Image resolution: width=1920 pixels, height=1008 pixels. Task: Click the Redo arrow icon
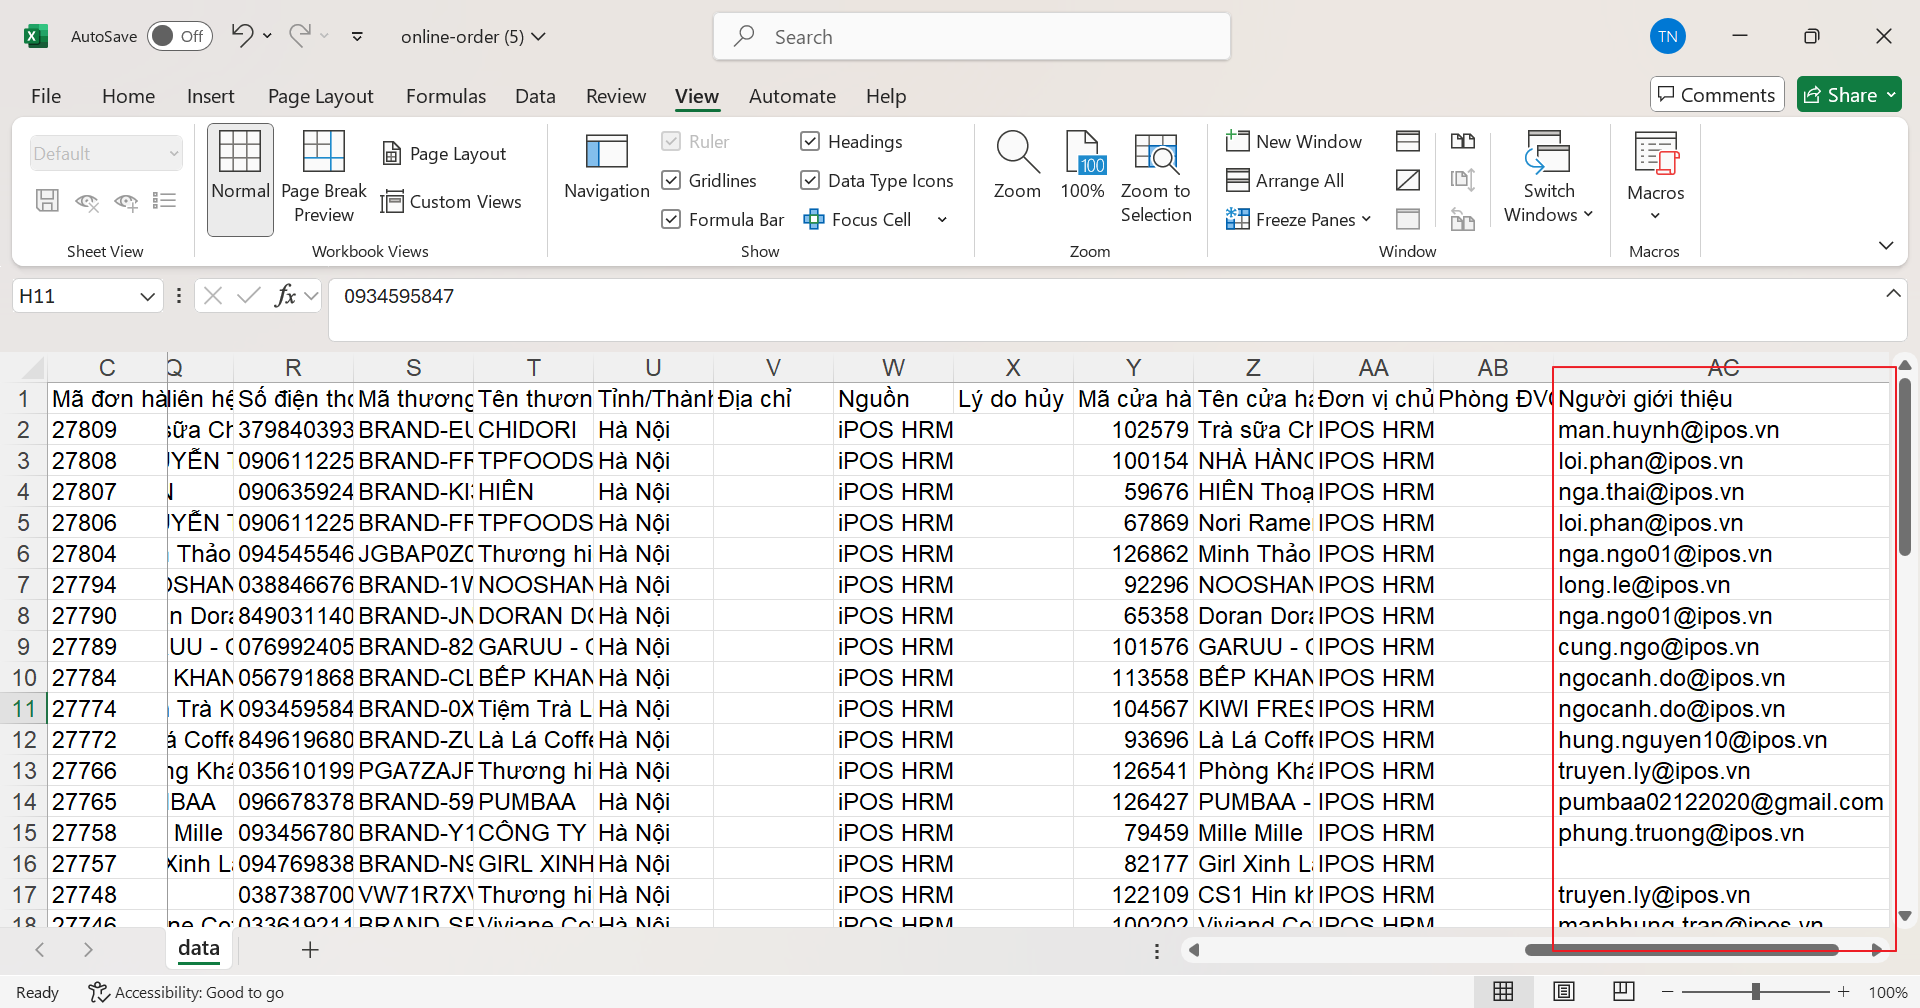(299, 36)
